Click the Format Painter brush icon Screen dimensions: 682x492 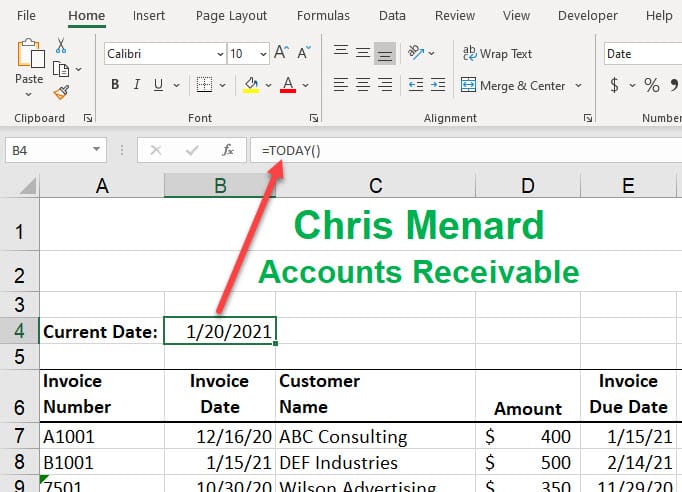coord(61,91)
